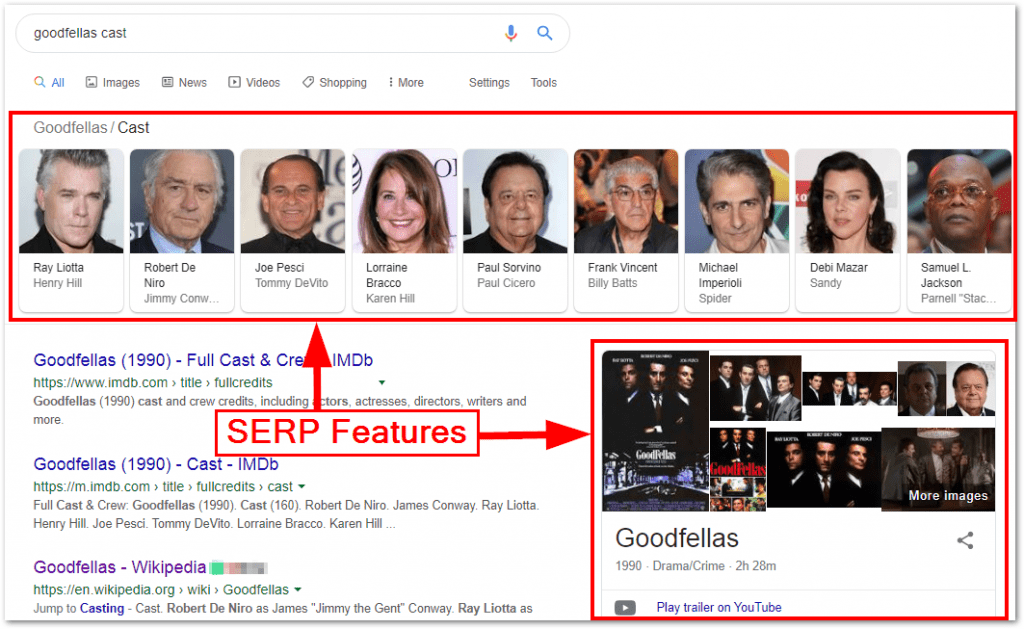Click the YouTube play icon beside trailer link
The width and height of the screenshot is (1024, 629).
click(x=625, y=608)
